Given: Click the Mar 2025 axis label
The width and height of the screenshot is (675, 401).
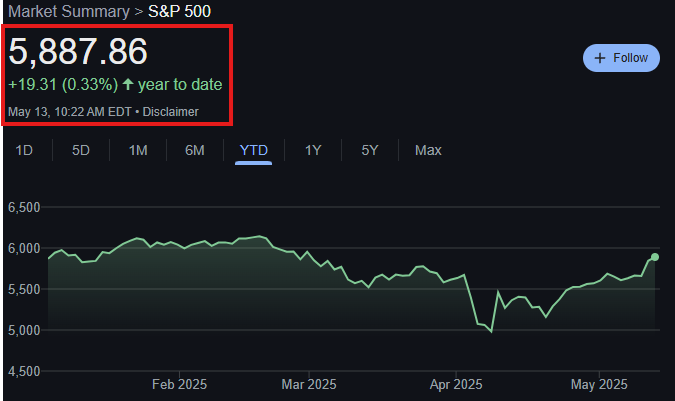Looking at the screenshot, I should click(x=309, y=384).
